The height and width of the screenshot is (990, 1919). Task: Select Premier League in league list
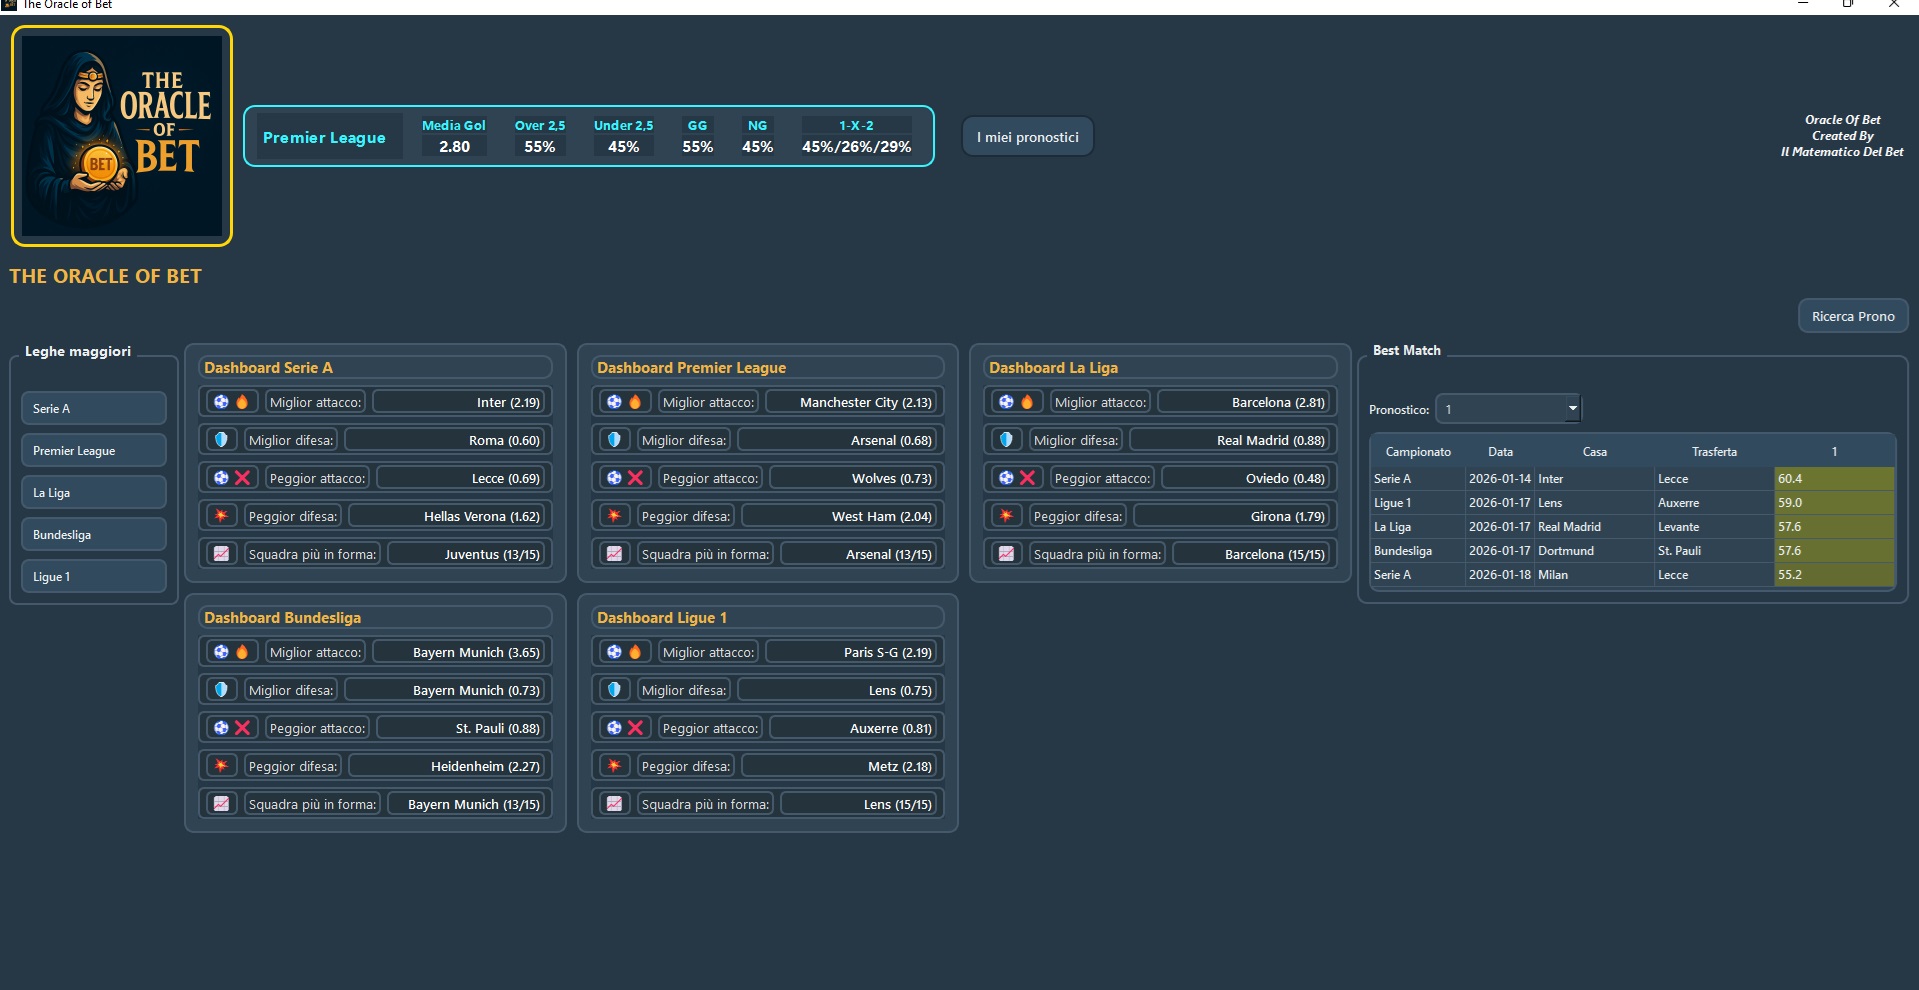(93, 450)
